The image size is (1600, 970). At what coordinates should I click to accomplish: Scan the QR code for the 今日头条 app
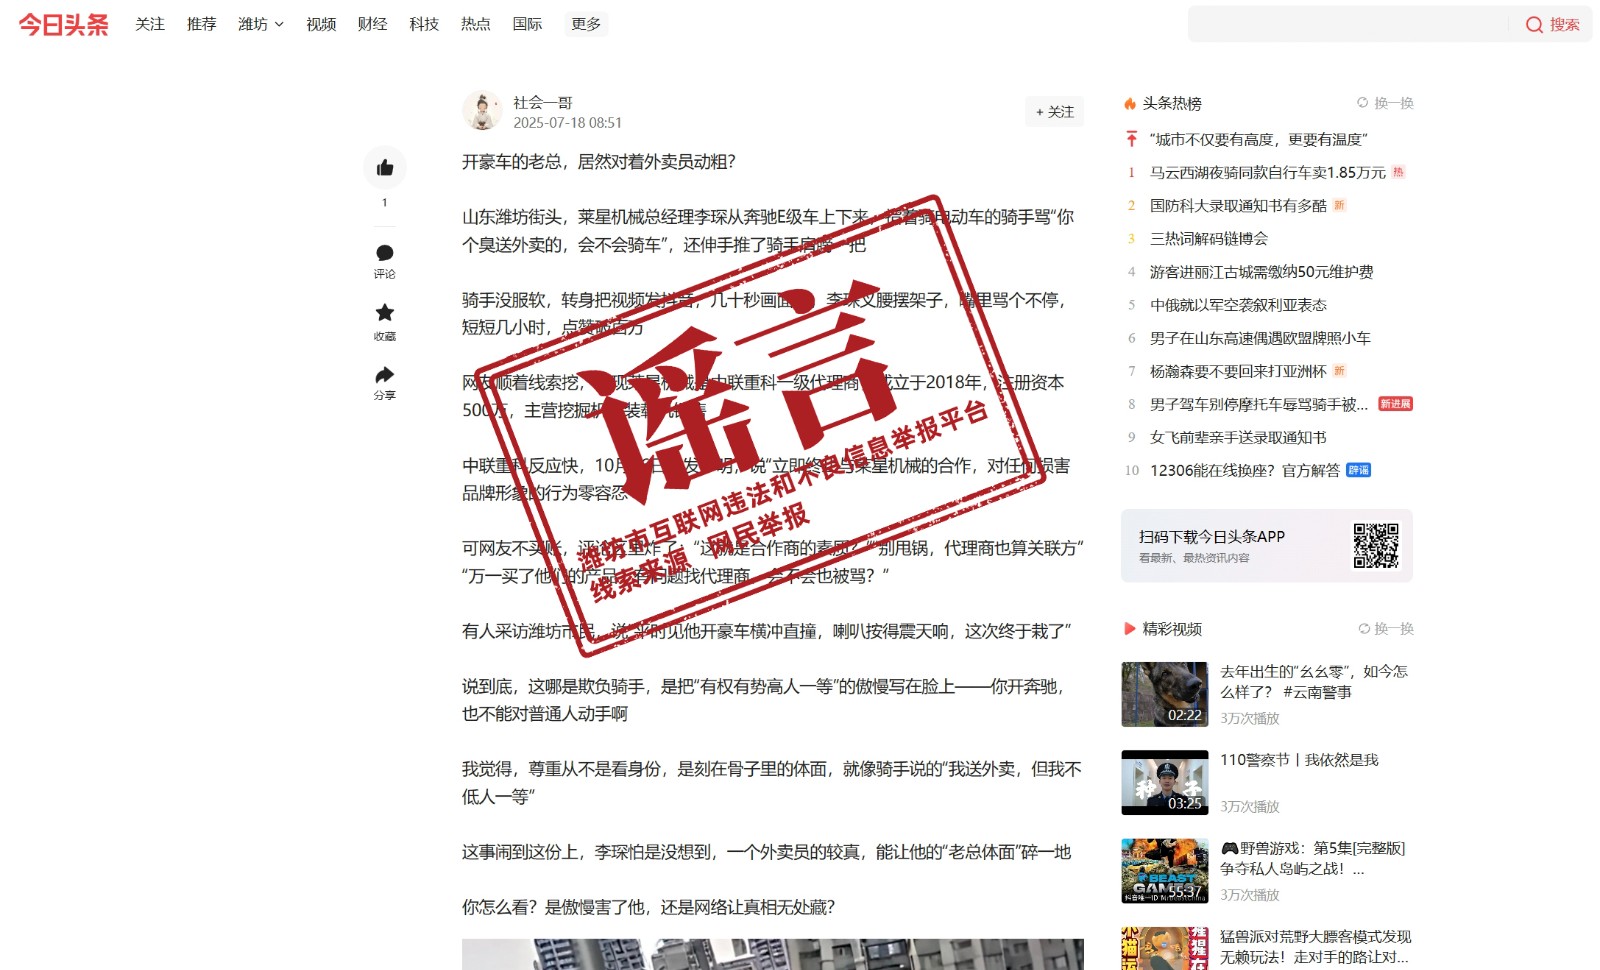[1376, 546]
